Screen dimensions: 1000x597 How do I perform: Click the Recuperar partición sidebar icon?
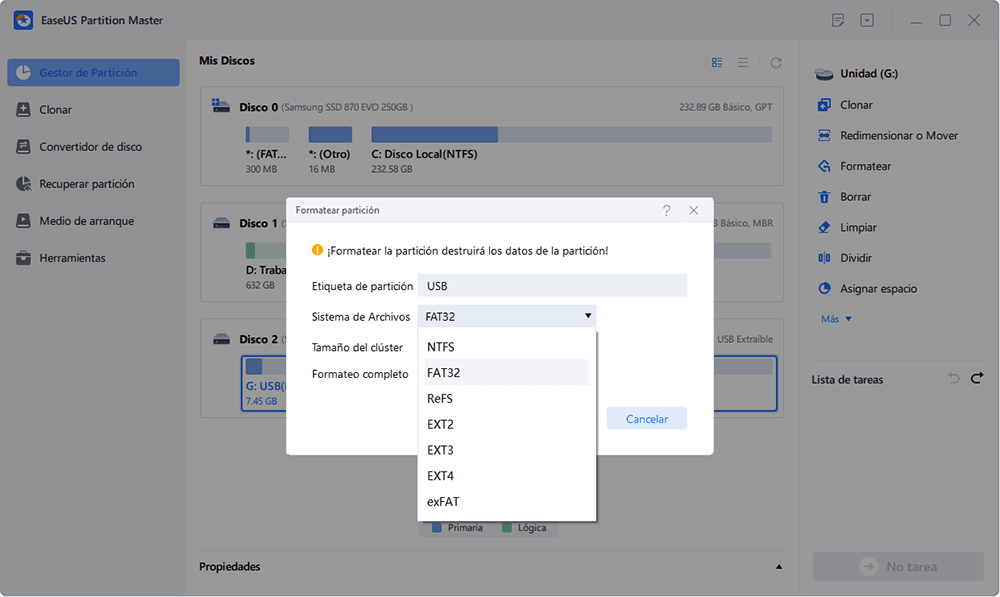point(23,184)
